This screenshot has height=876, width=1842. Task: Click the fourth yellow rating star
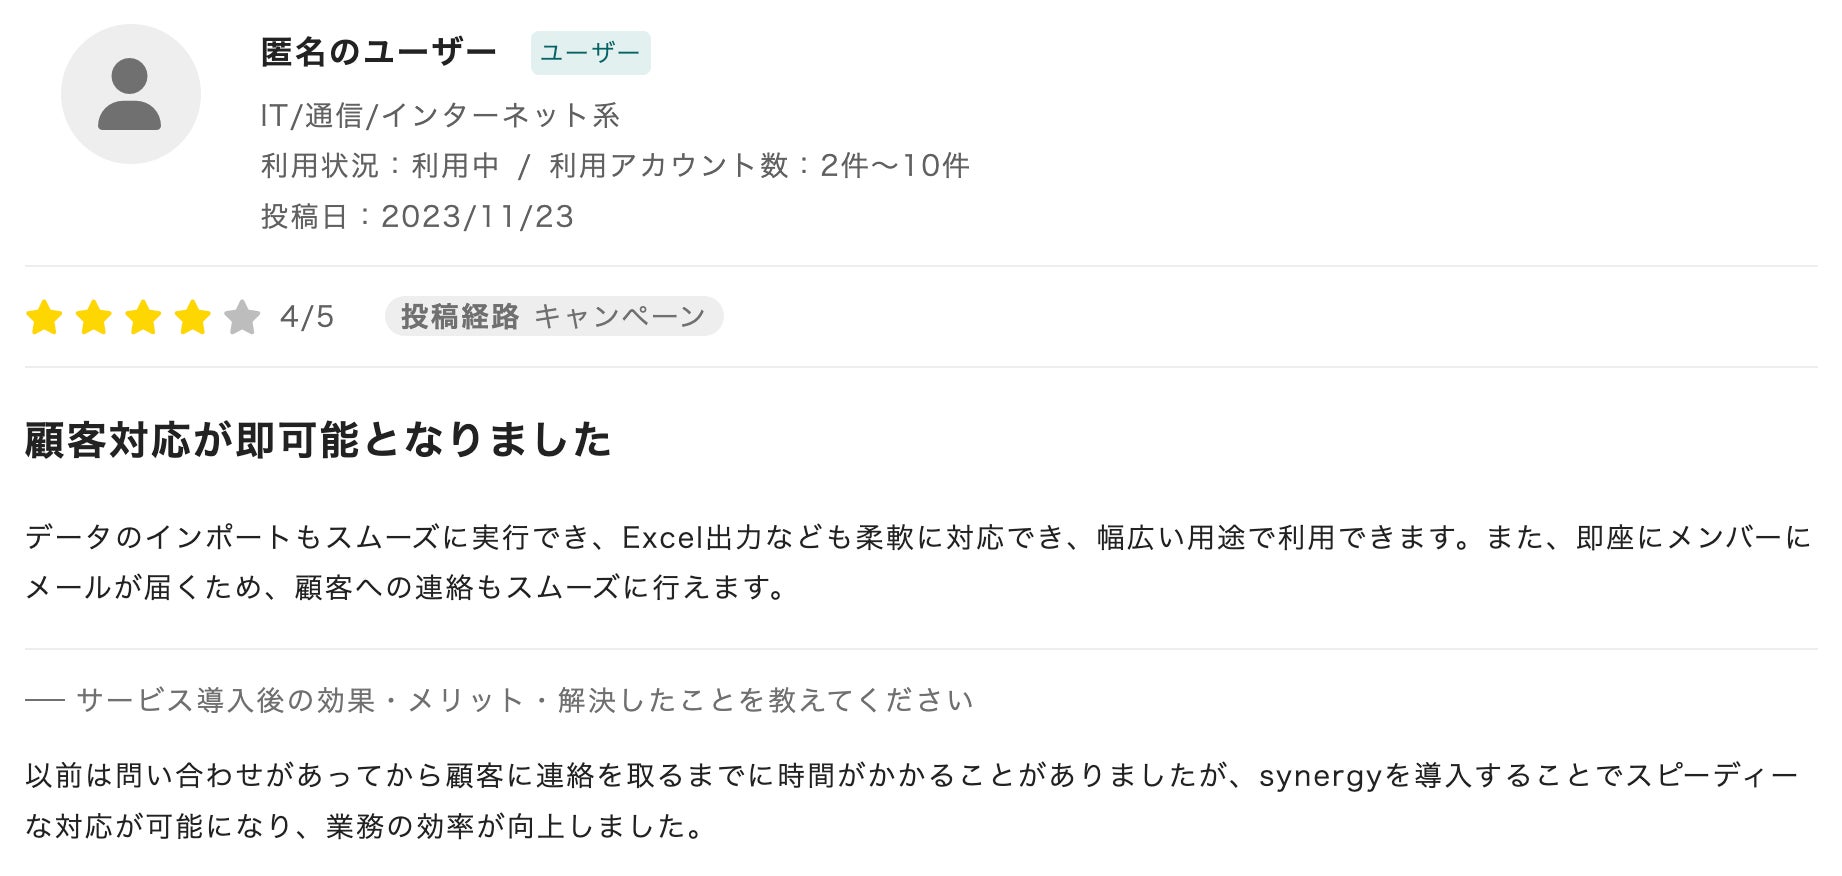point(192,318)
